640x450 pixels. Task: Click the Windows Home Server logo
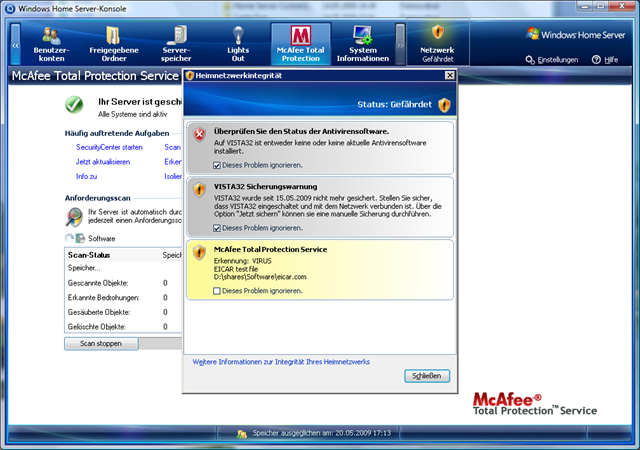click(576, 35)
